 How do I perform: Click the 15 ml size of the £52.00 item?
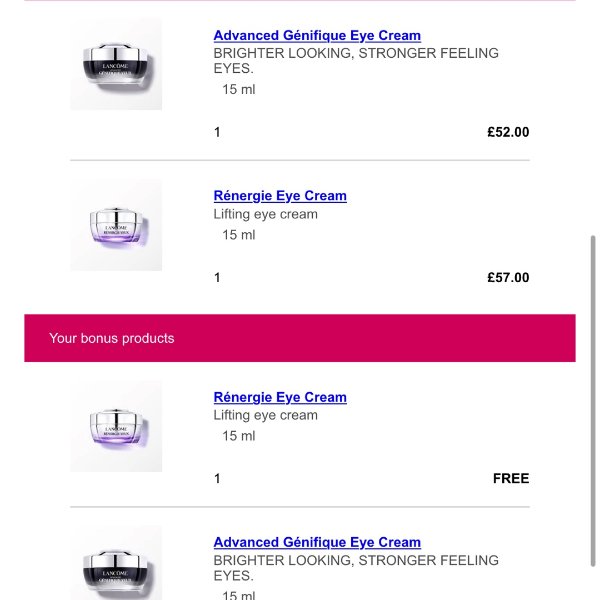coord(239,90)
